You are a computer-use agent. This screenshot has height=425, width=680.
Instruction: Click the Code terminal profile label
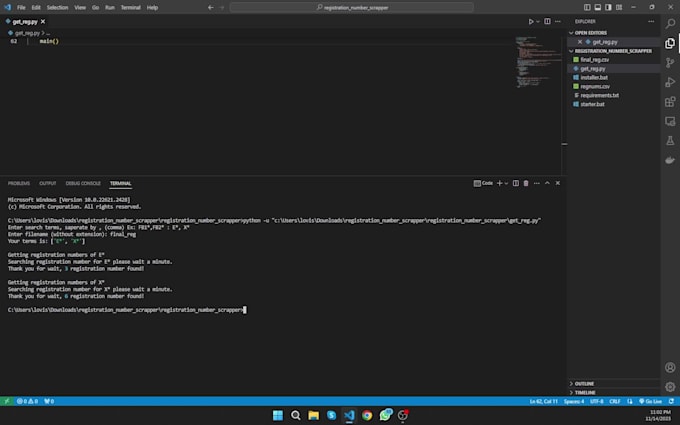tap(483, 183)
